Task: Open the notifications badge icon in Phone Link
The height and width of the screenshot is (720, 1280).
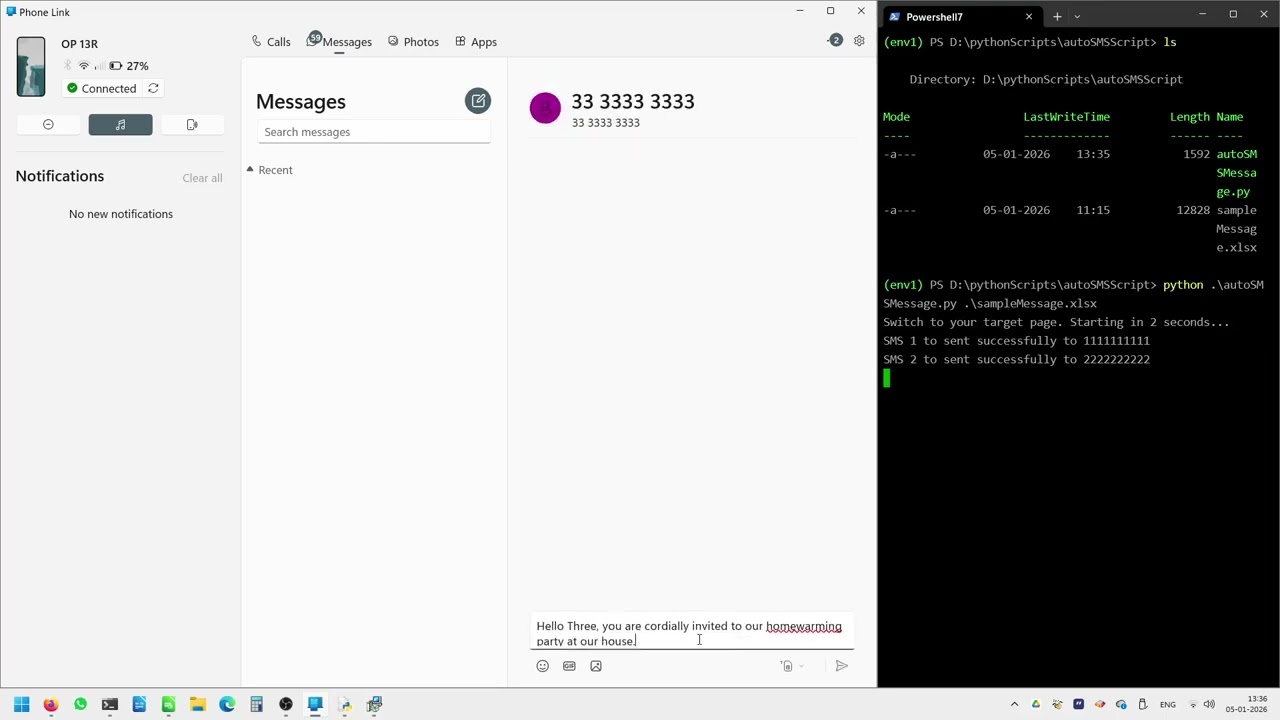Action: (835, 41)
